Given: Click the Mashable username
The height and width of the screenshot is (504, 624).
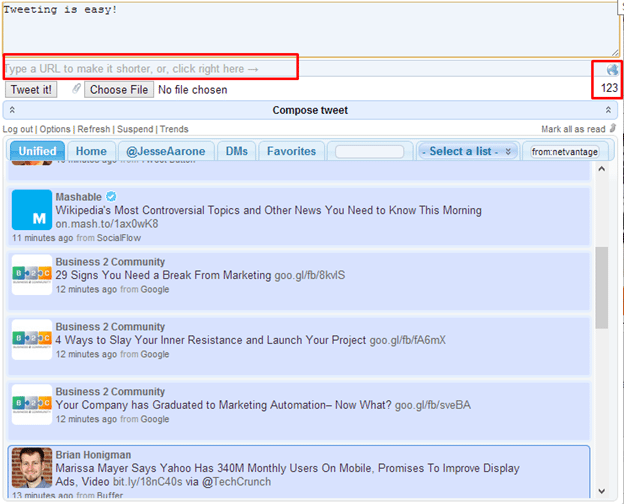Looking at the screenshot, I should [x=78, y=197].
